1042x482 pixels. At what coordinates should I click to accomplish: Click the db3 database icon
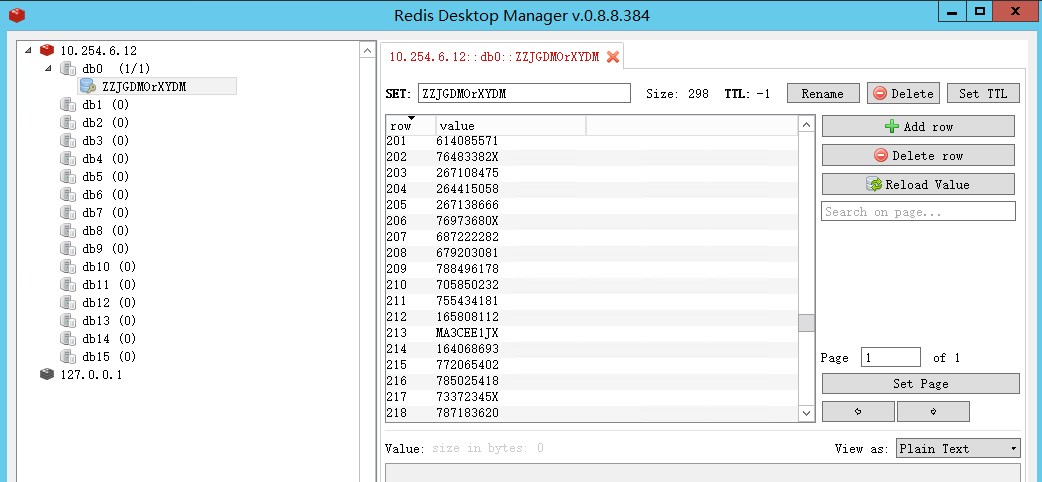click(68, 140)
